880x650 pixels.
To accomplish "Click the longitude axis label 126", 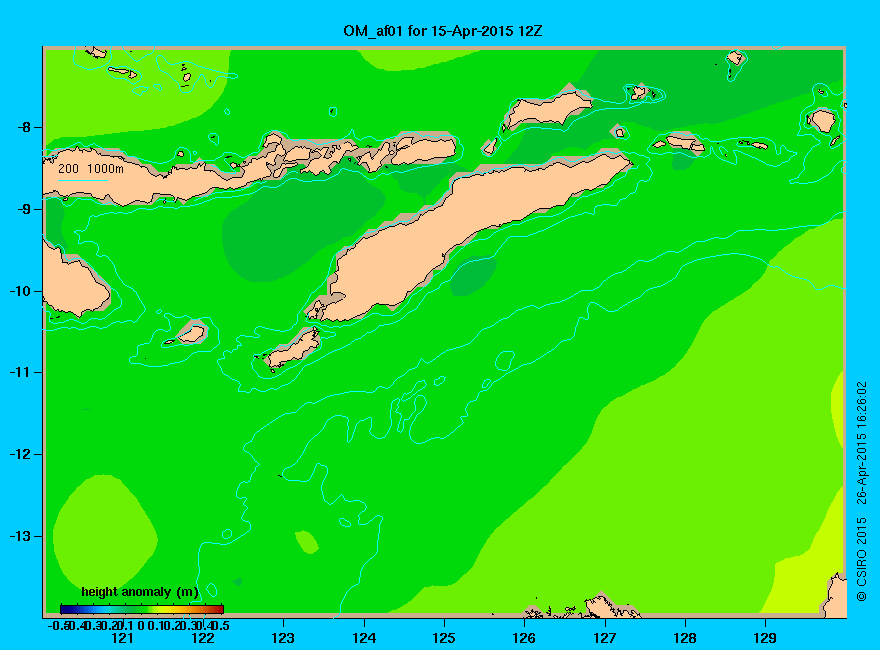I will pyautogui.click(x=524, y=638).
